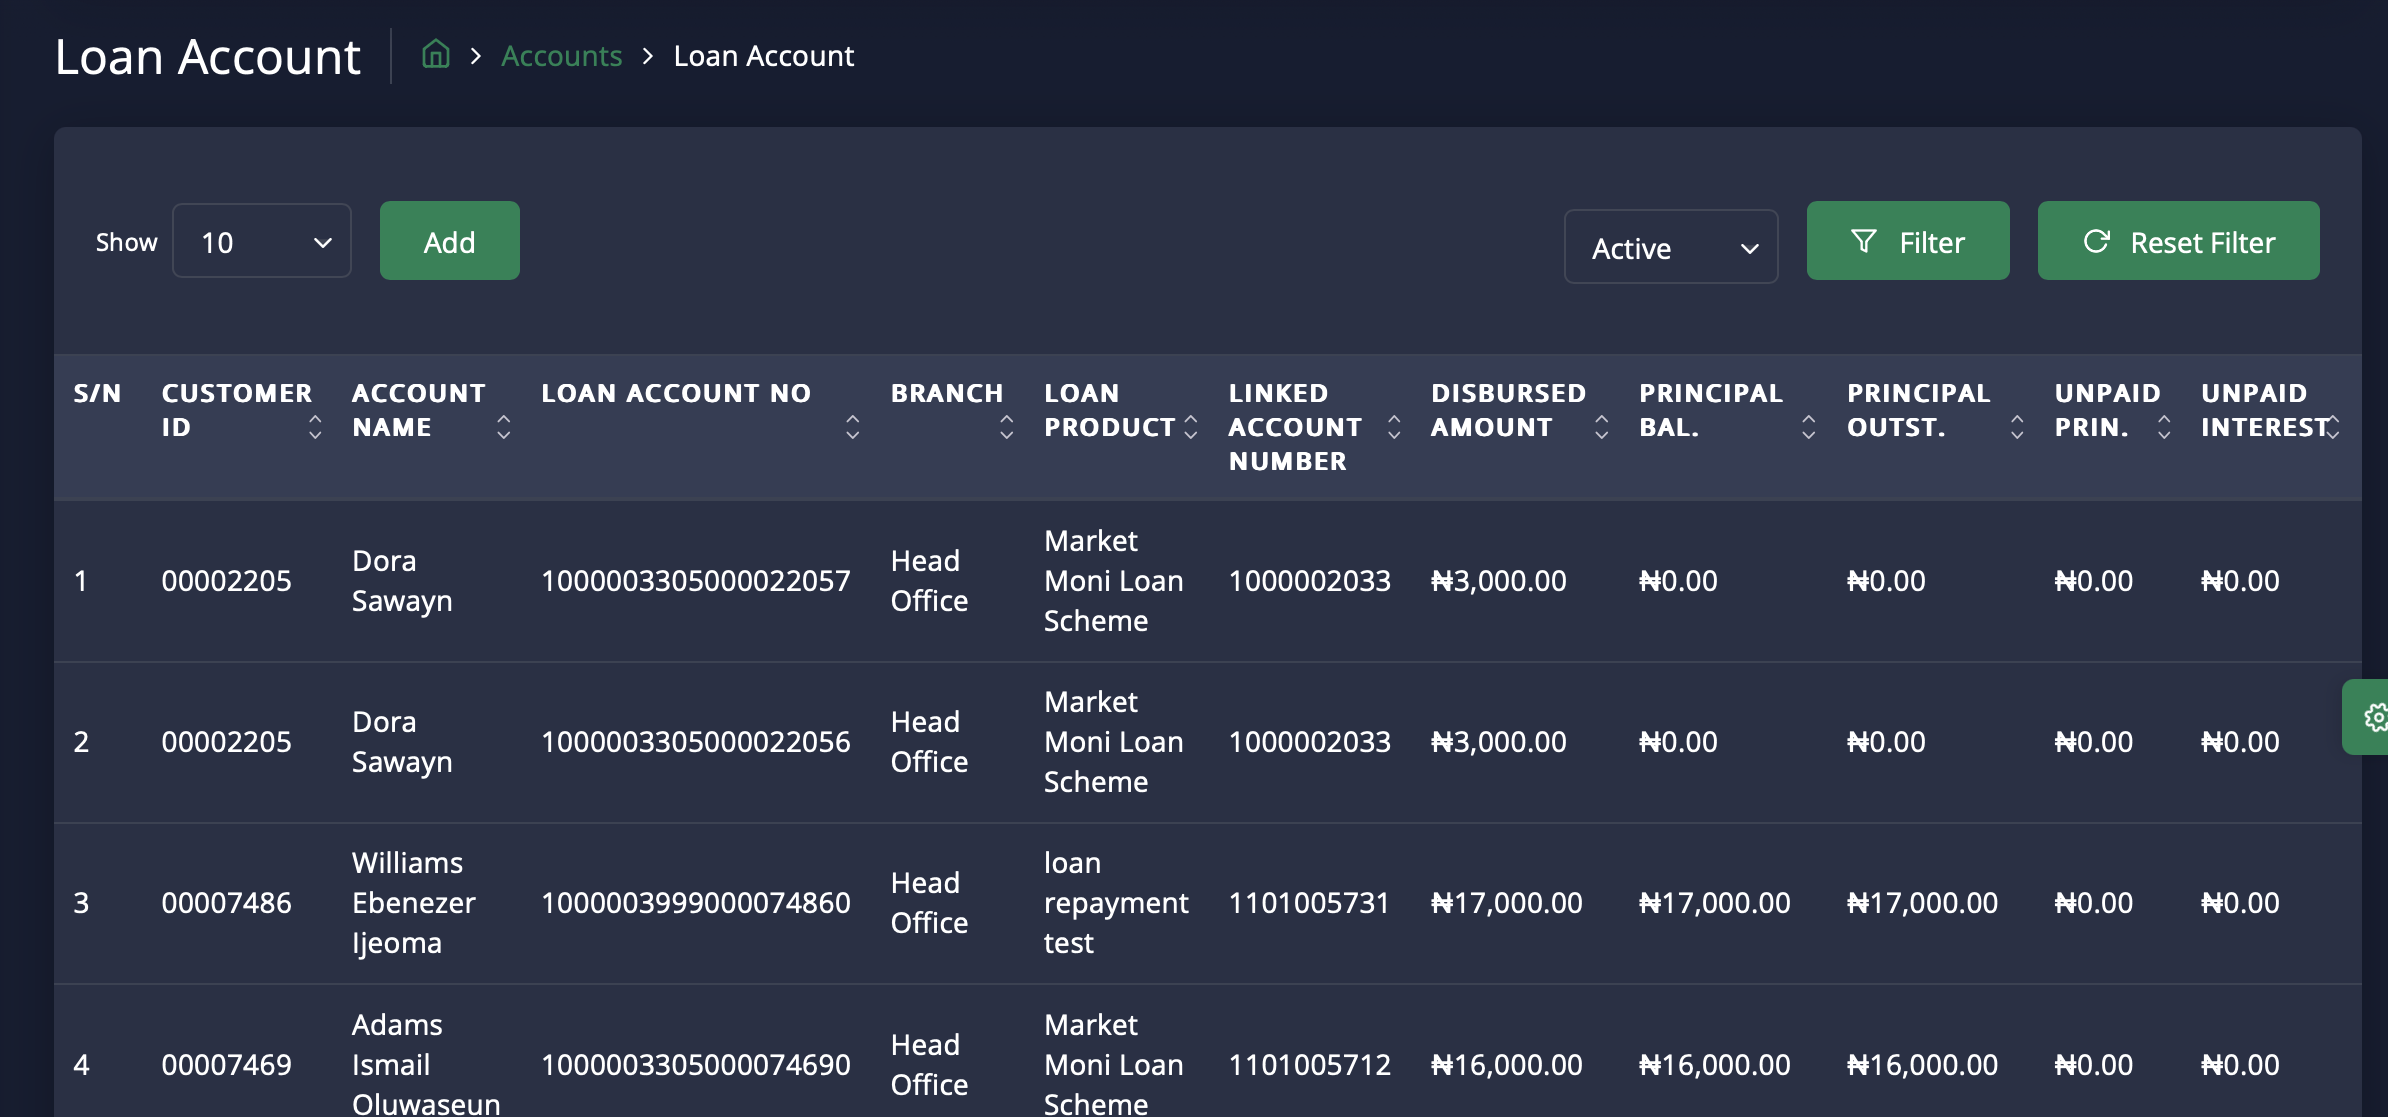Click the home icon in breadcrumb

(435, 54)
